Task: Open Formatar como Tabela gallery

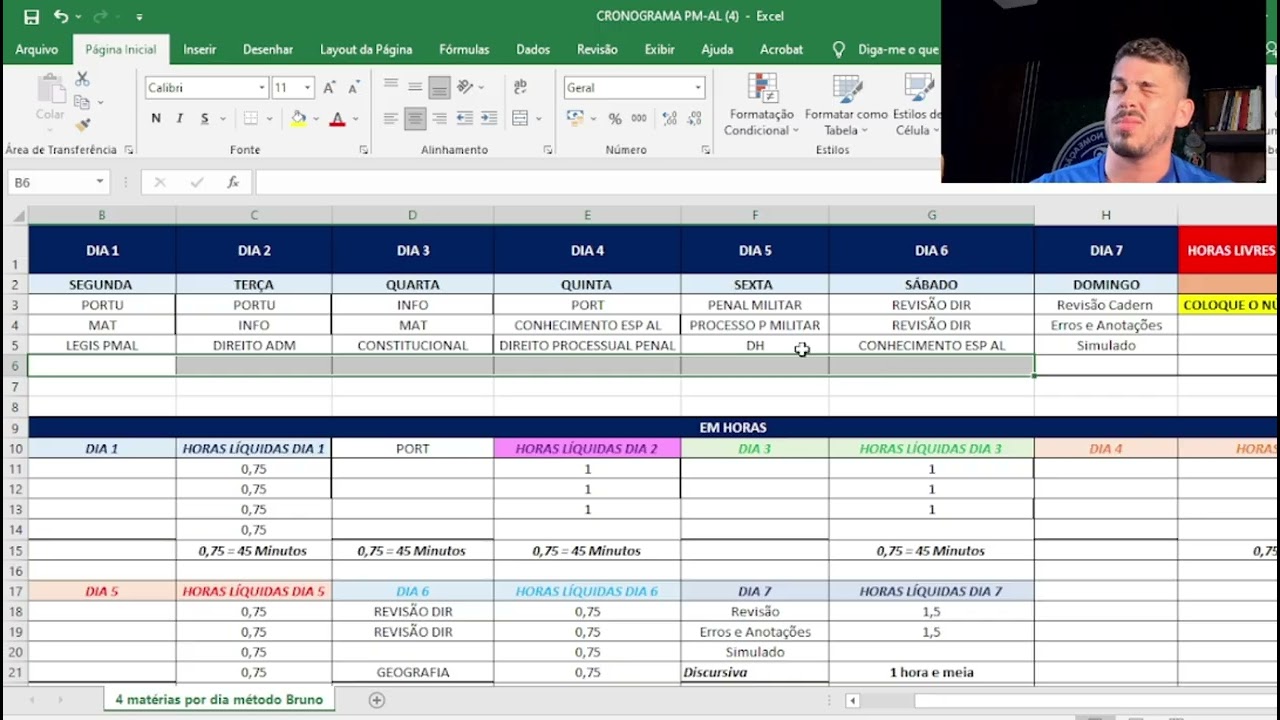Action: tap(846, 105)
